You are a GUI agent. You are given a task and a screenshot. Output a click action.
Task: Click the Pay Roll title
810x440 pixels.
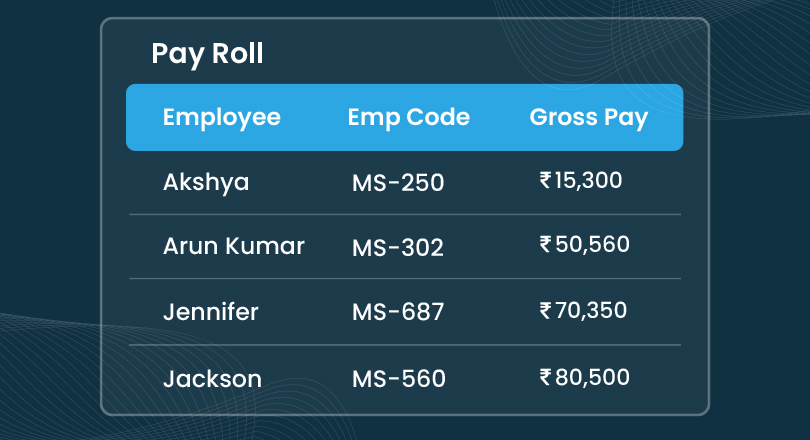207,53
